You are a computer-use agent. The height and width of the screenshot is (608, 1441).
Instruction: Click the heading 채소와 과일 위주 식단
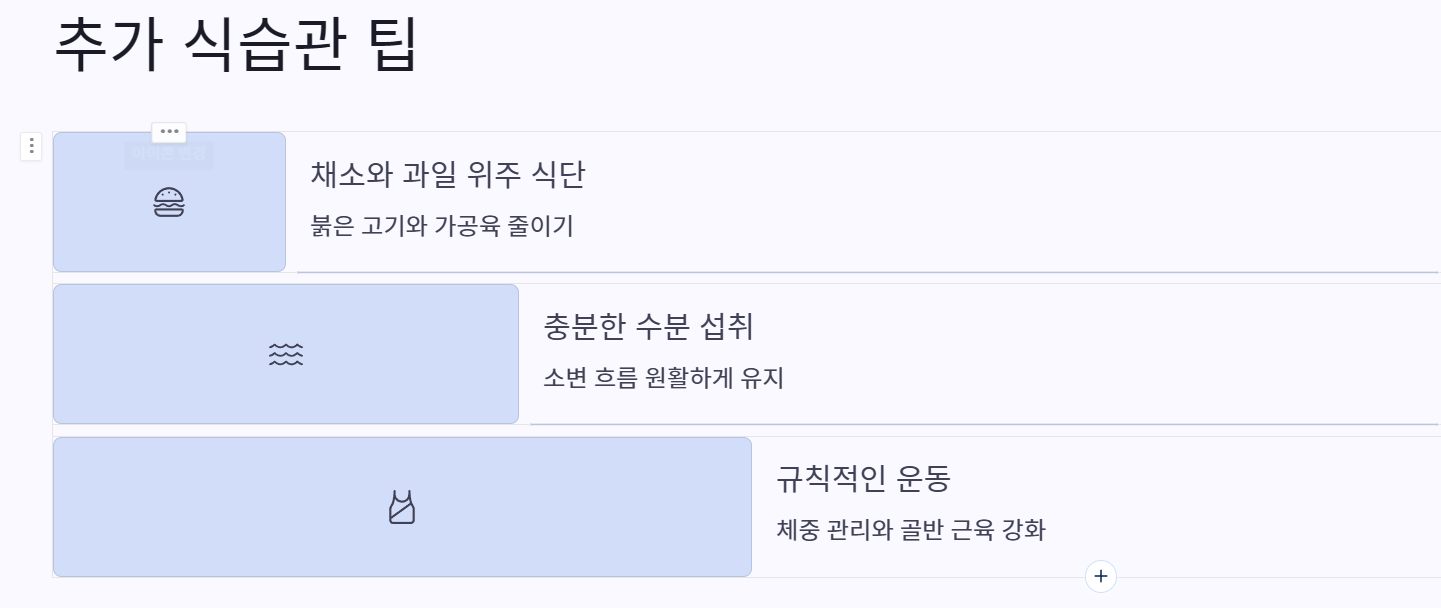[446, 174]
